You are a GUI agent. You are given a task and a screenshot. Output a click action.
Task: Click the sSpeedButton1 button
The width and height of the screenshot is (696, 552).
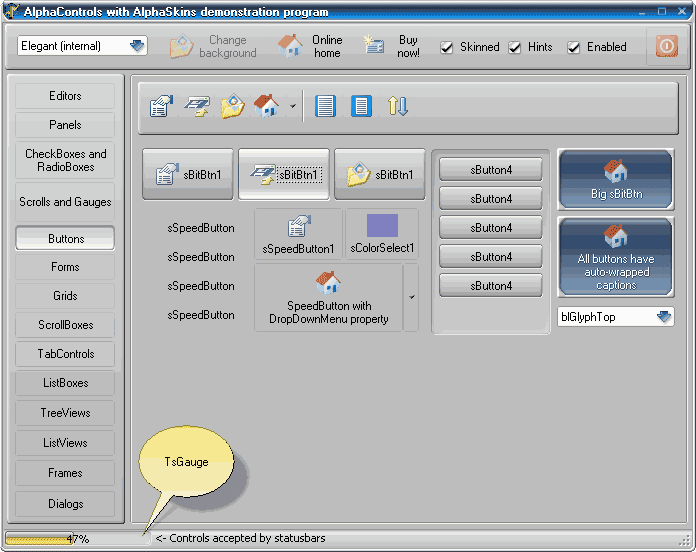298,234
